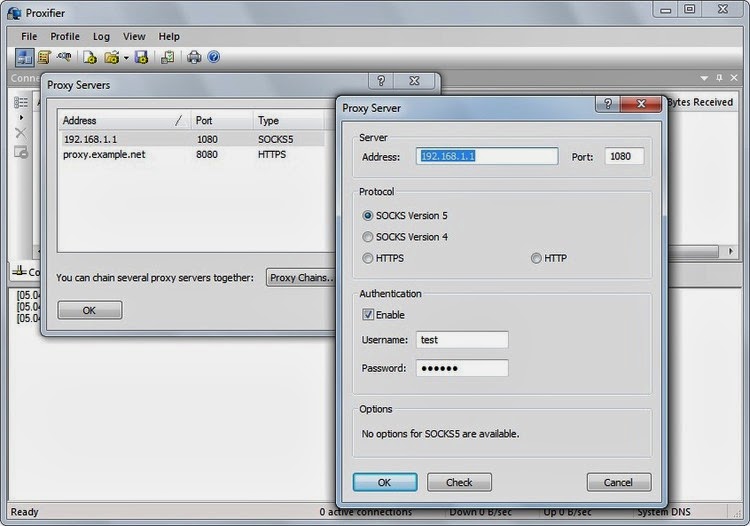Image resolution: width=750 pixels, height=526 pixels.
Task: Click the Port input field showing 1080
Action: pos(624,156)
